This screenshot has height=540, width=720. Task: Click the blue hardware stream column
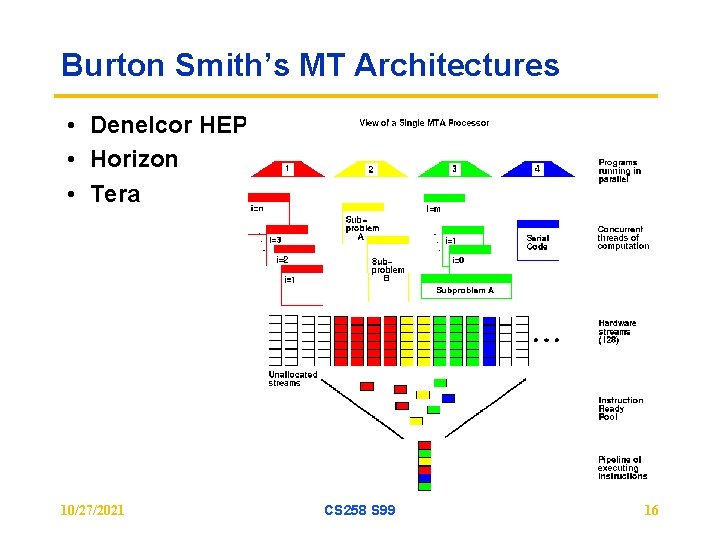point(489,341)
